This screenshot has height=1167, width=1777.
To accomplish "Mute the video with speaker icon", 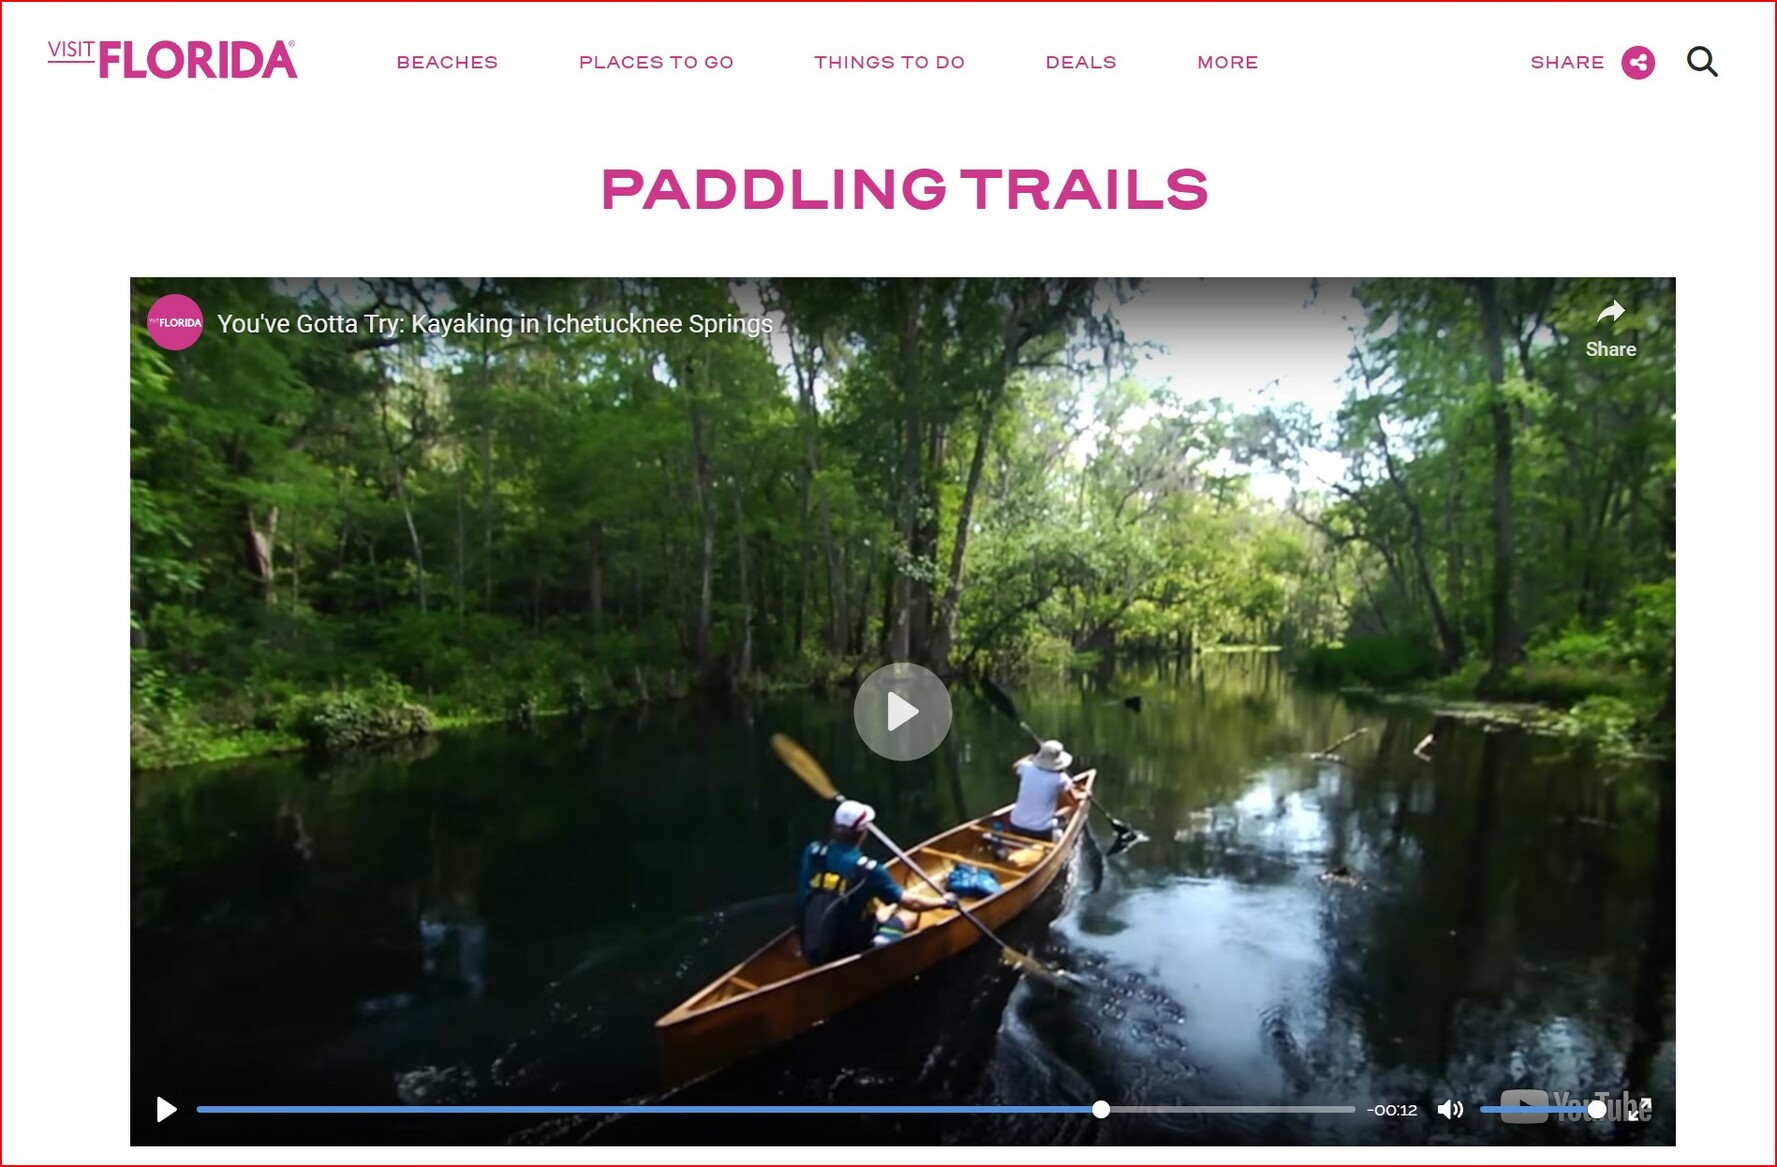I will pos(1450,1109).
